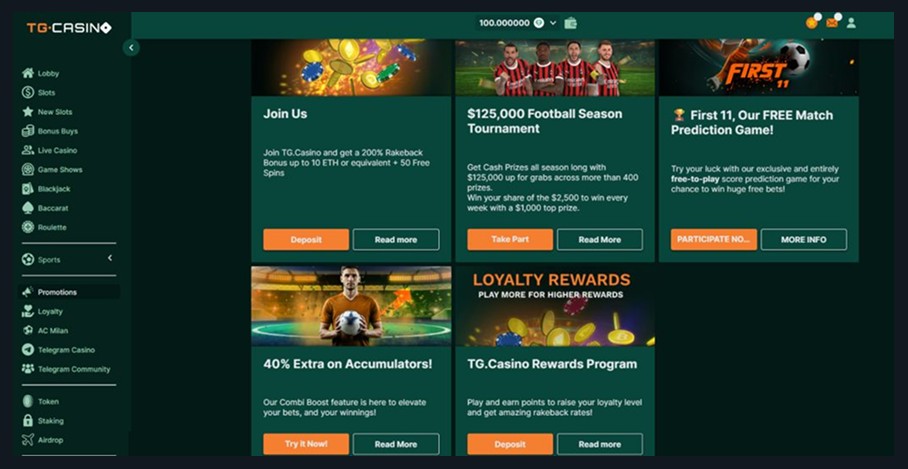
Task: Open the user profile icon
Action: 851,23
